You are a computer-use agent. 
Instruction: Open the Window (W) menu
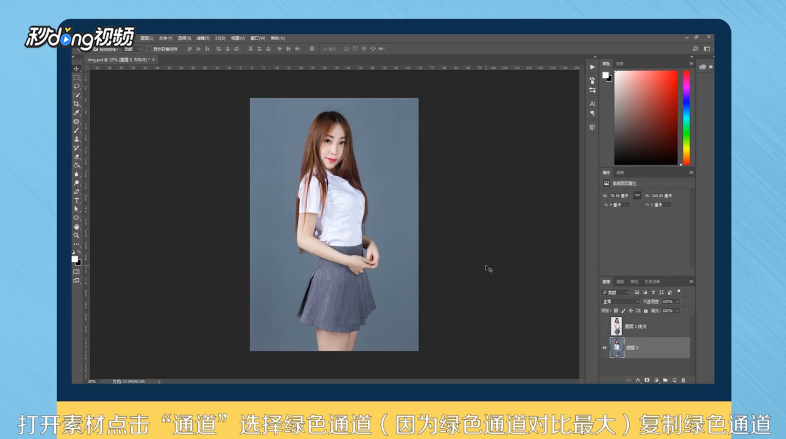click(x=257, y=38)
